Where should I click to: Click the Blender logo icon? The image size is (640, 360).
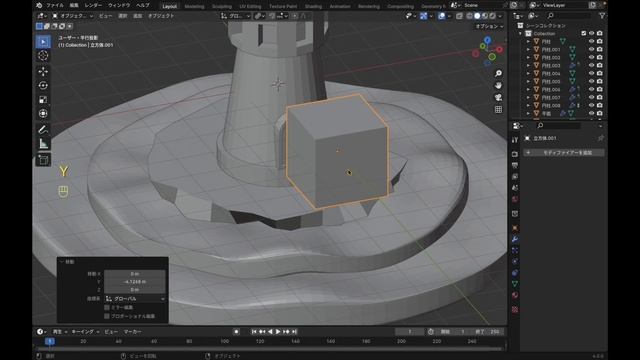(x=39, y=5)
